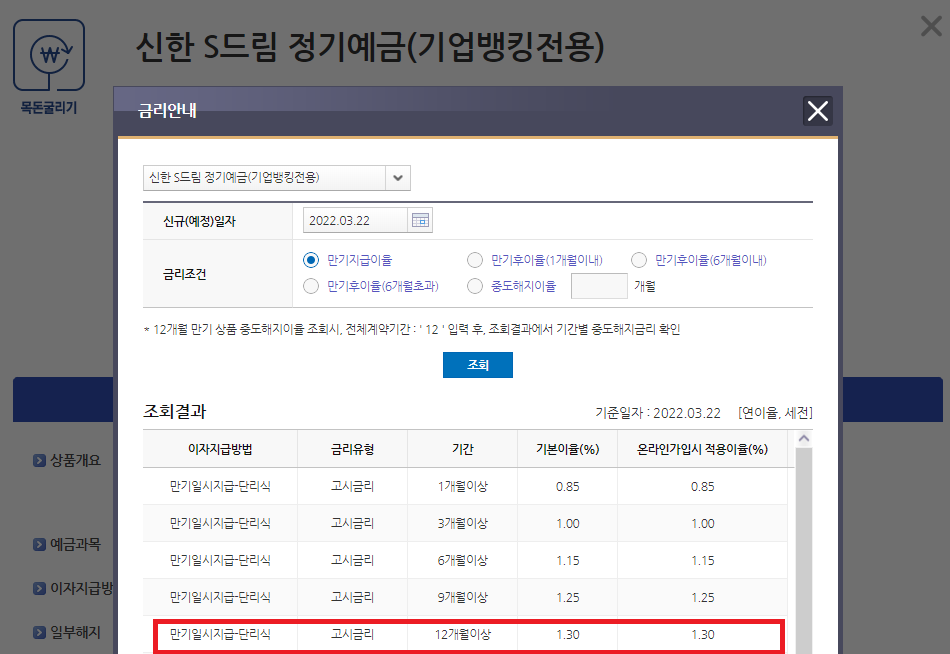
Task: Open 일부해지 menu link
Action: [x=75, y=633]
